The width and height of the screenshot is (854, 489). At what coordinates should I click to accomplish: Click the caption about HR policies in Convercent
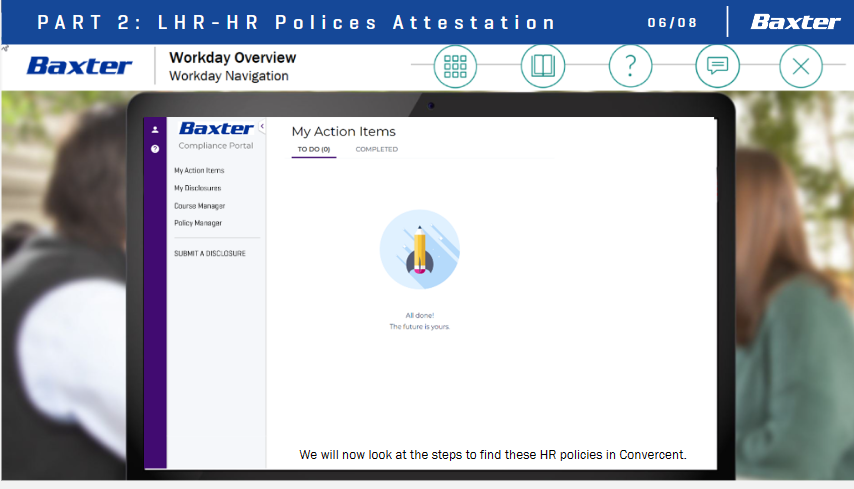[493, 455]
